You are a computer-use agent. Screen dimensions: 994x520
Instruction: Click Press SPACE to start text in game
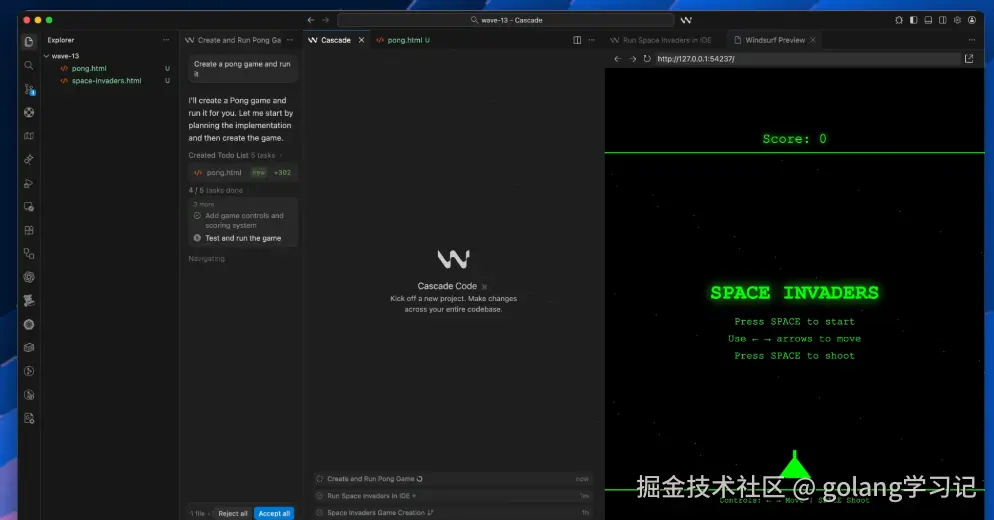(x=794, y=322)
